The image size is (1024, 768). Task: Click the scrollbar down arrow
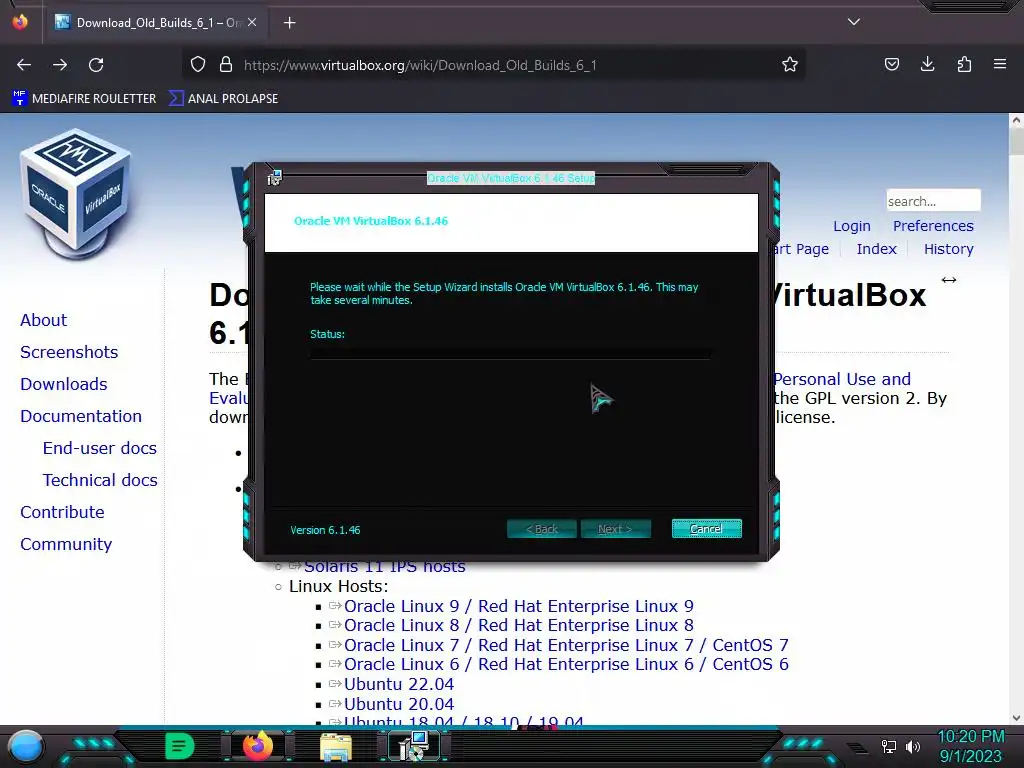click(x=1016, y=718)
